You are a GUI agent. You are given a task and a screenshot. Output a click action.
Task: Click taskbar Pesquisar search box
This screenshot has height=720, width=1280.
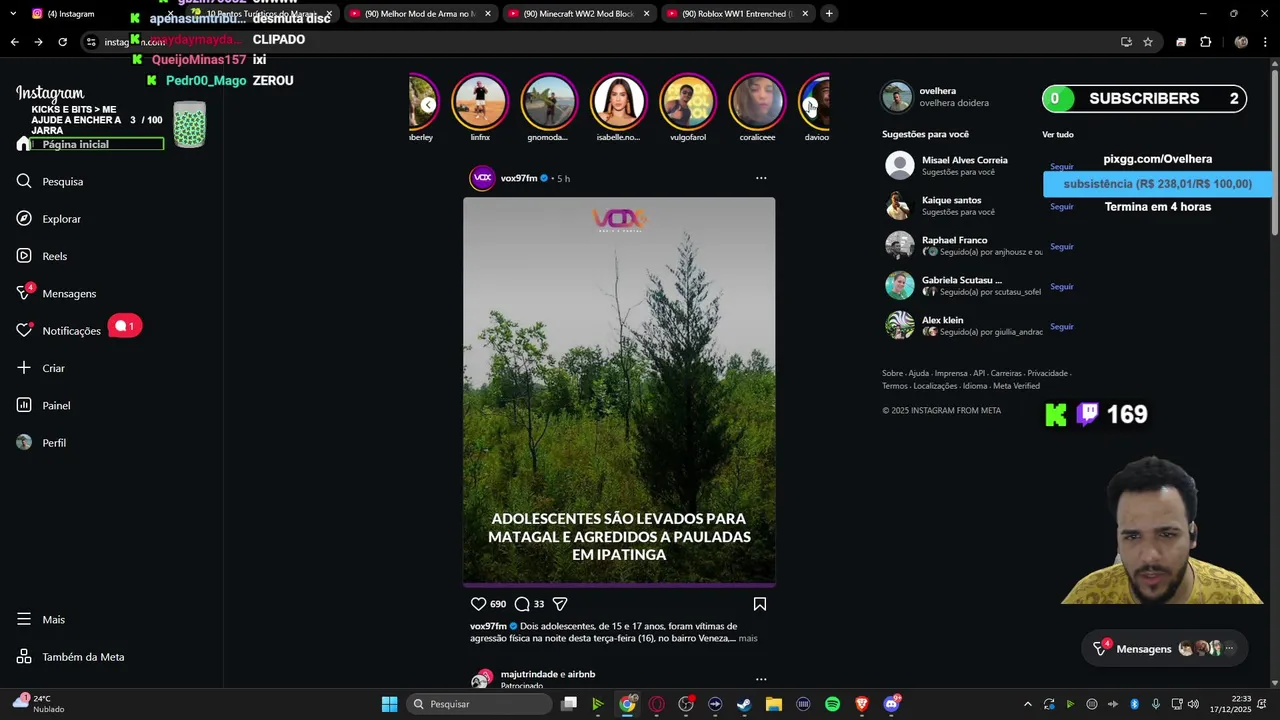pyautogui.click(x=480, y=704)
